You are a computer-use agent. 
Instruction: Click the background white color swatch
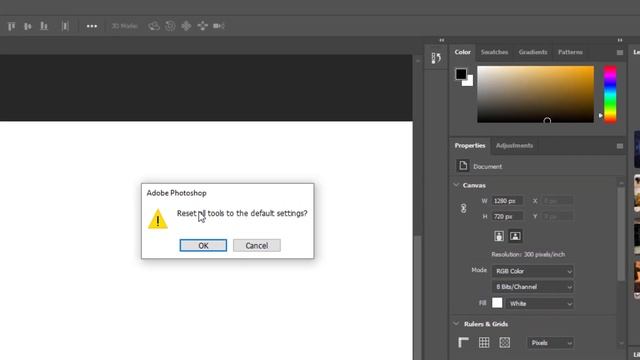point(469,82)
